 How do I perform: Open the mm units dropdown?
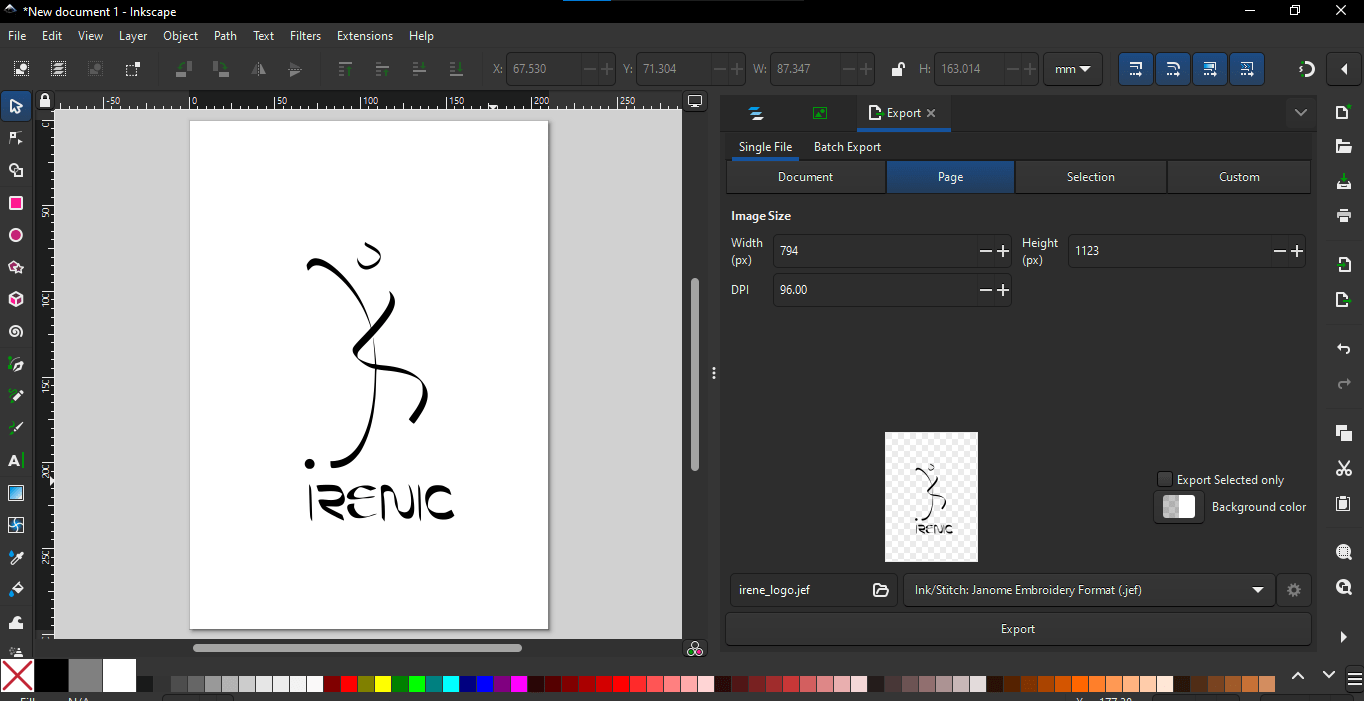coord(1073,69)
